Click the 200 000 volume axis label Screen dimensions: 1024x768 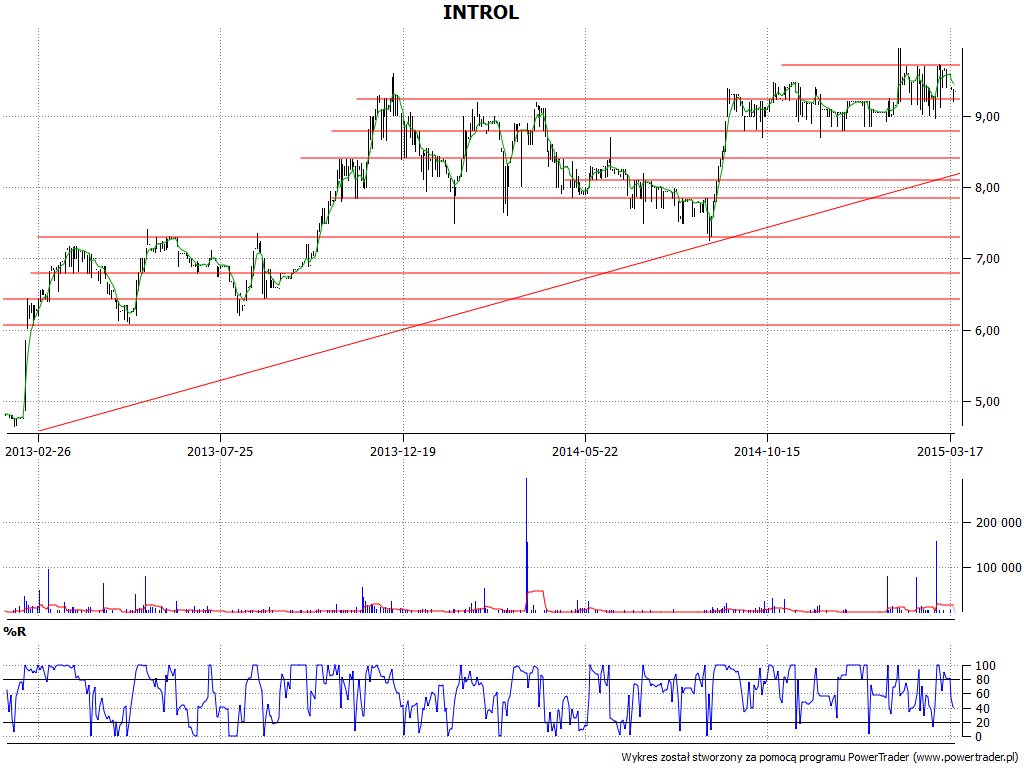click(998, 522)
